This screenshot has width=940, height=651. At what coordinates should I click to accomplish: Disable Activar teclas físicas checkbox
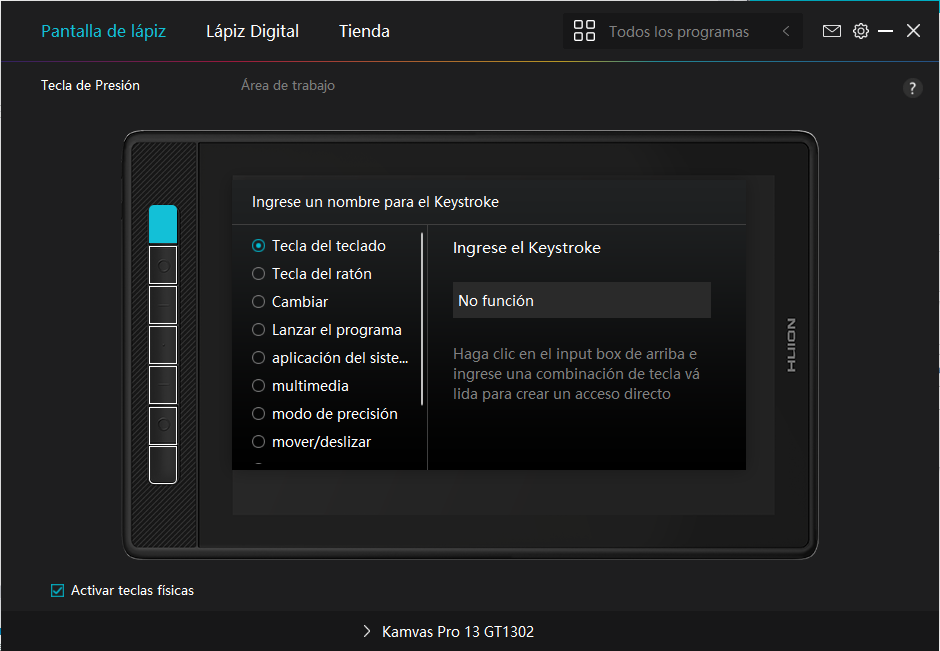click(x=57, y=591)
